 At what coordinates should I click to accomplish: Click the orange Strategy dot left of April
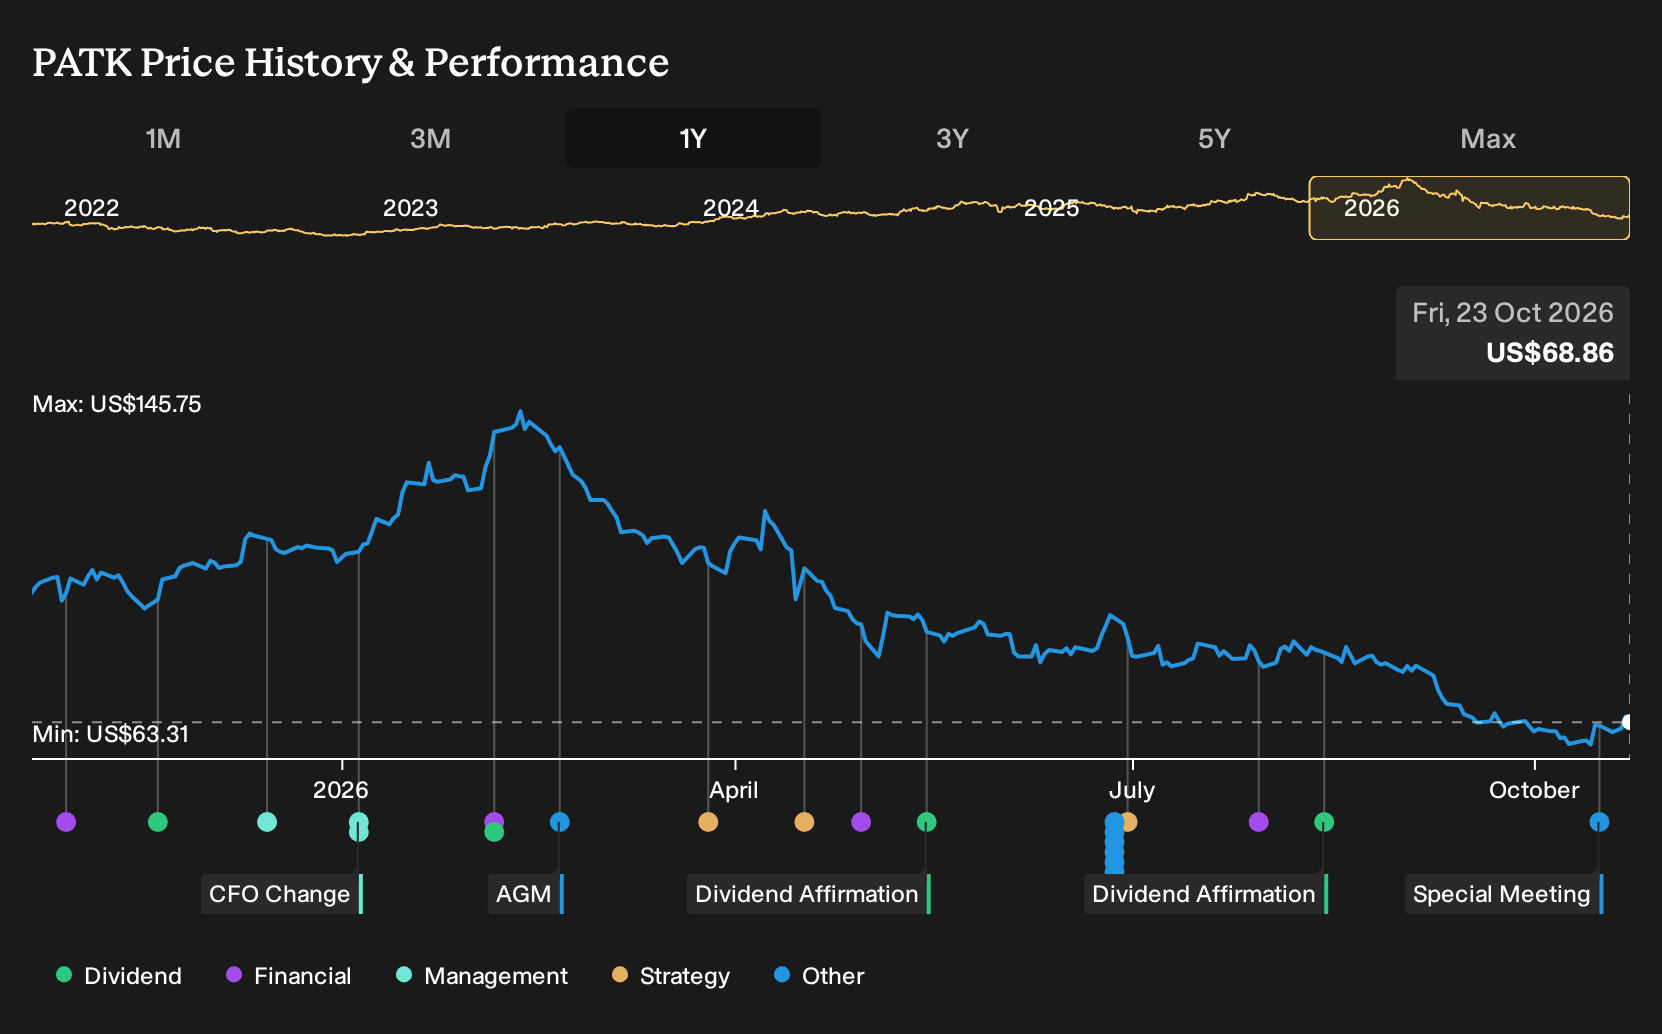tap(708, 822)
